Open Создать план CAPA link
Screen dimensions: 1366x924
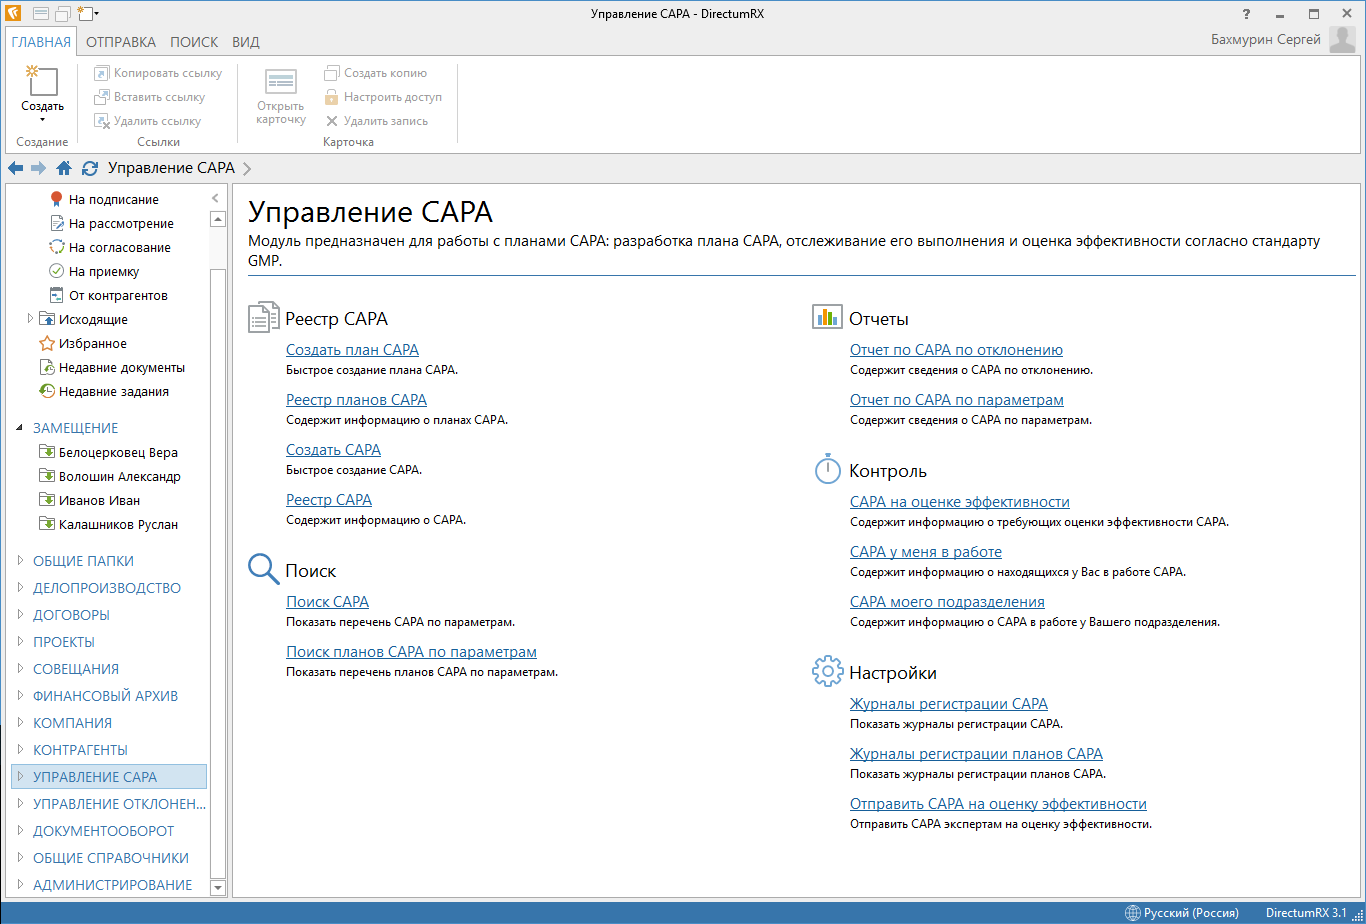pos(352,350)
